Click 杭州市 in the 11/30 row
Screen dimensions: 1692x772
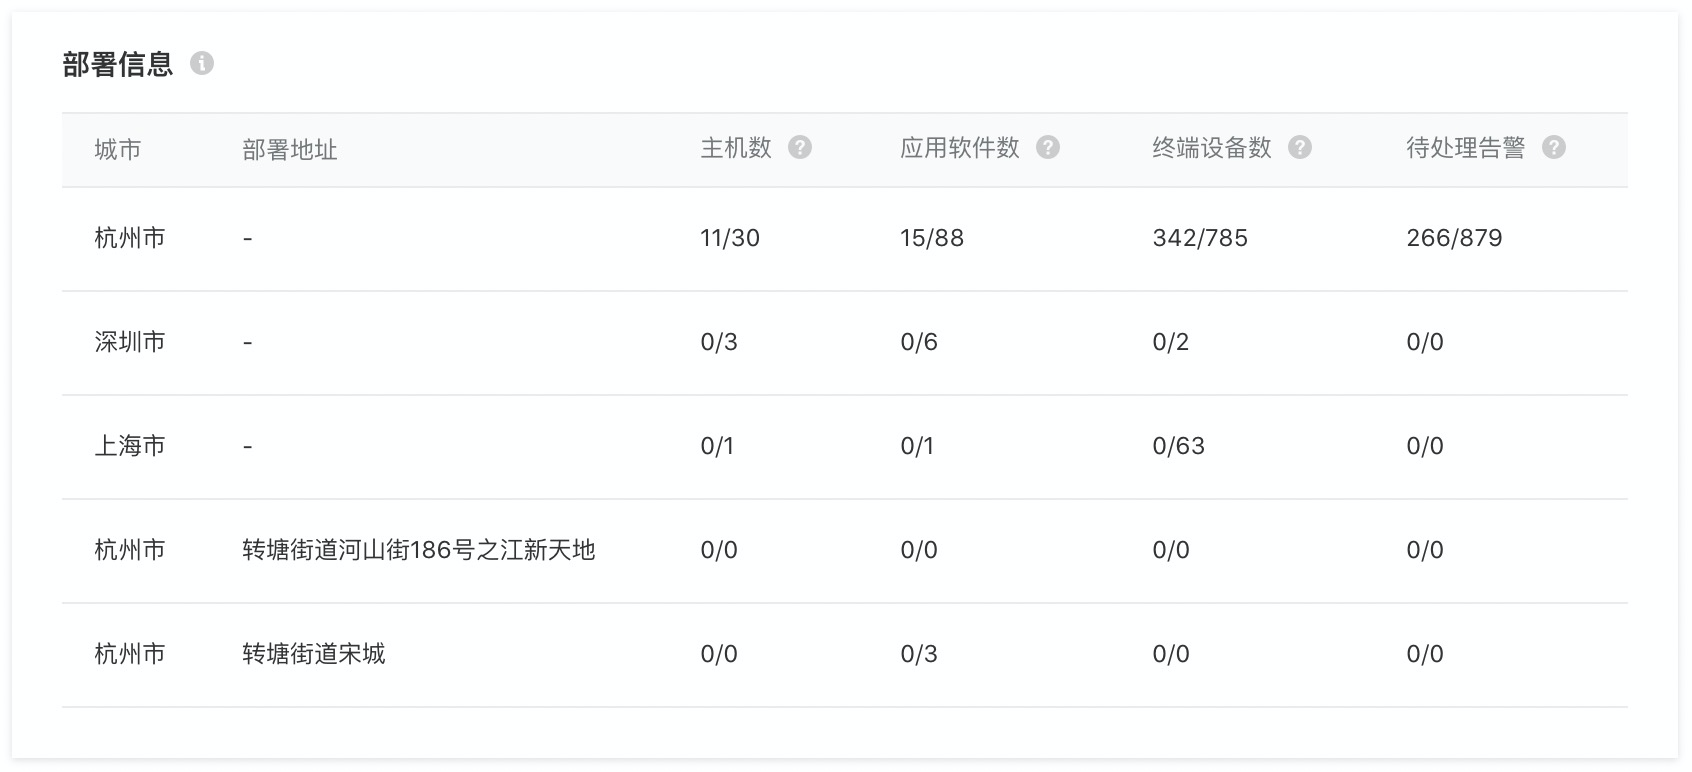130,238
